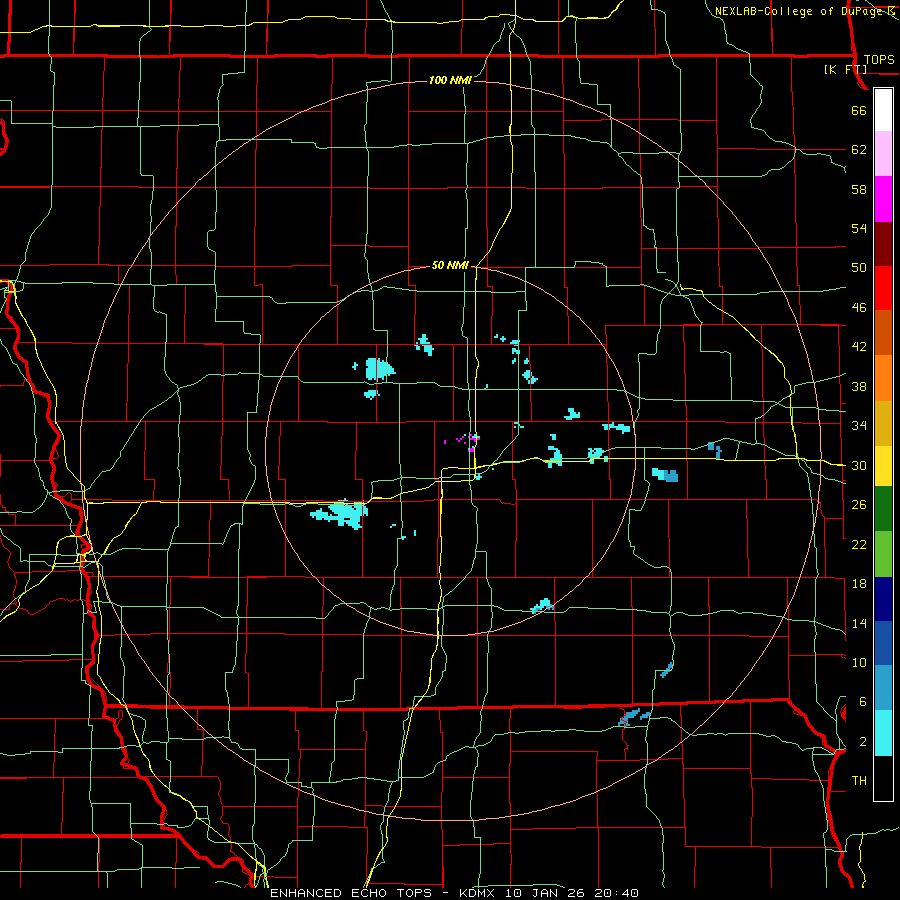The width and height of the screenshot is (900, 900).
Task: Click the 18 value on the scale
Action: click(x=859, y=584)
